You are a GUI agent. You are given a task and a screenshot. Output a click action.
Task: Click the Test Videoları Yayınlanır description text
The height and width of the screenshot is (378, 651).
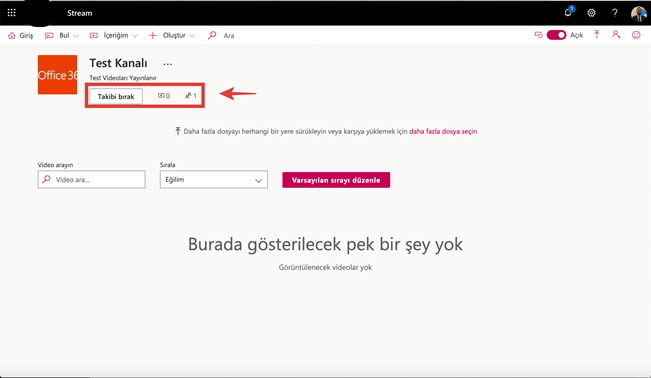(x=123, y=78)
